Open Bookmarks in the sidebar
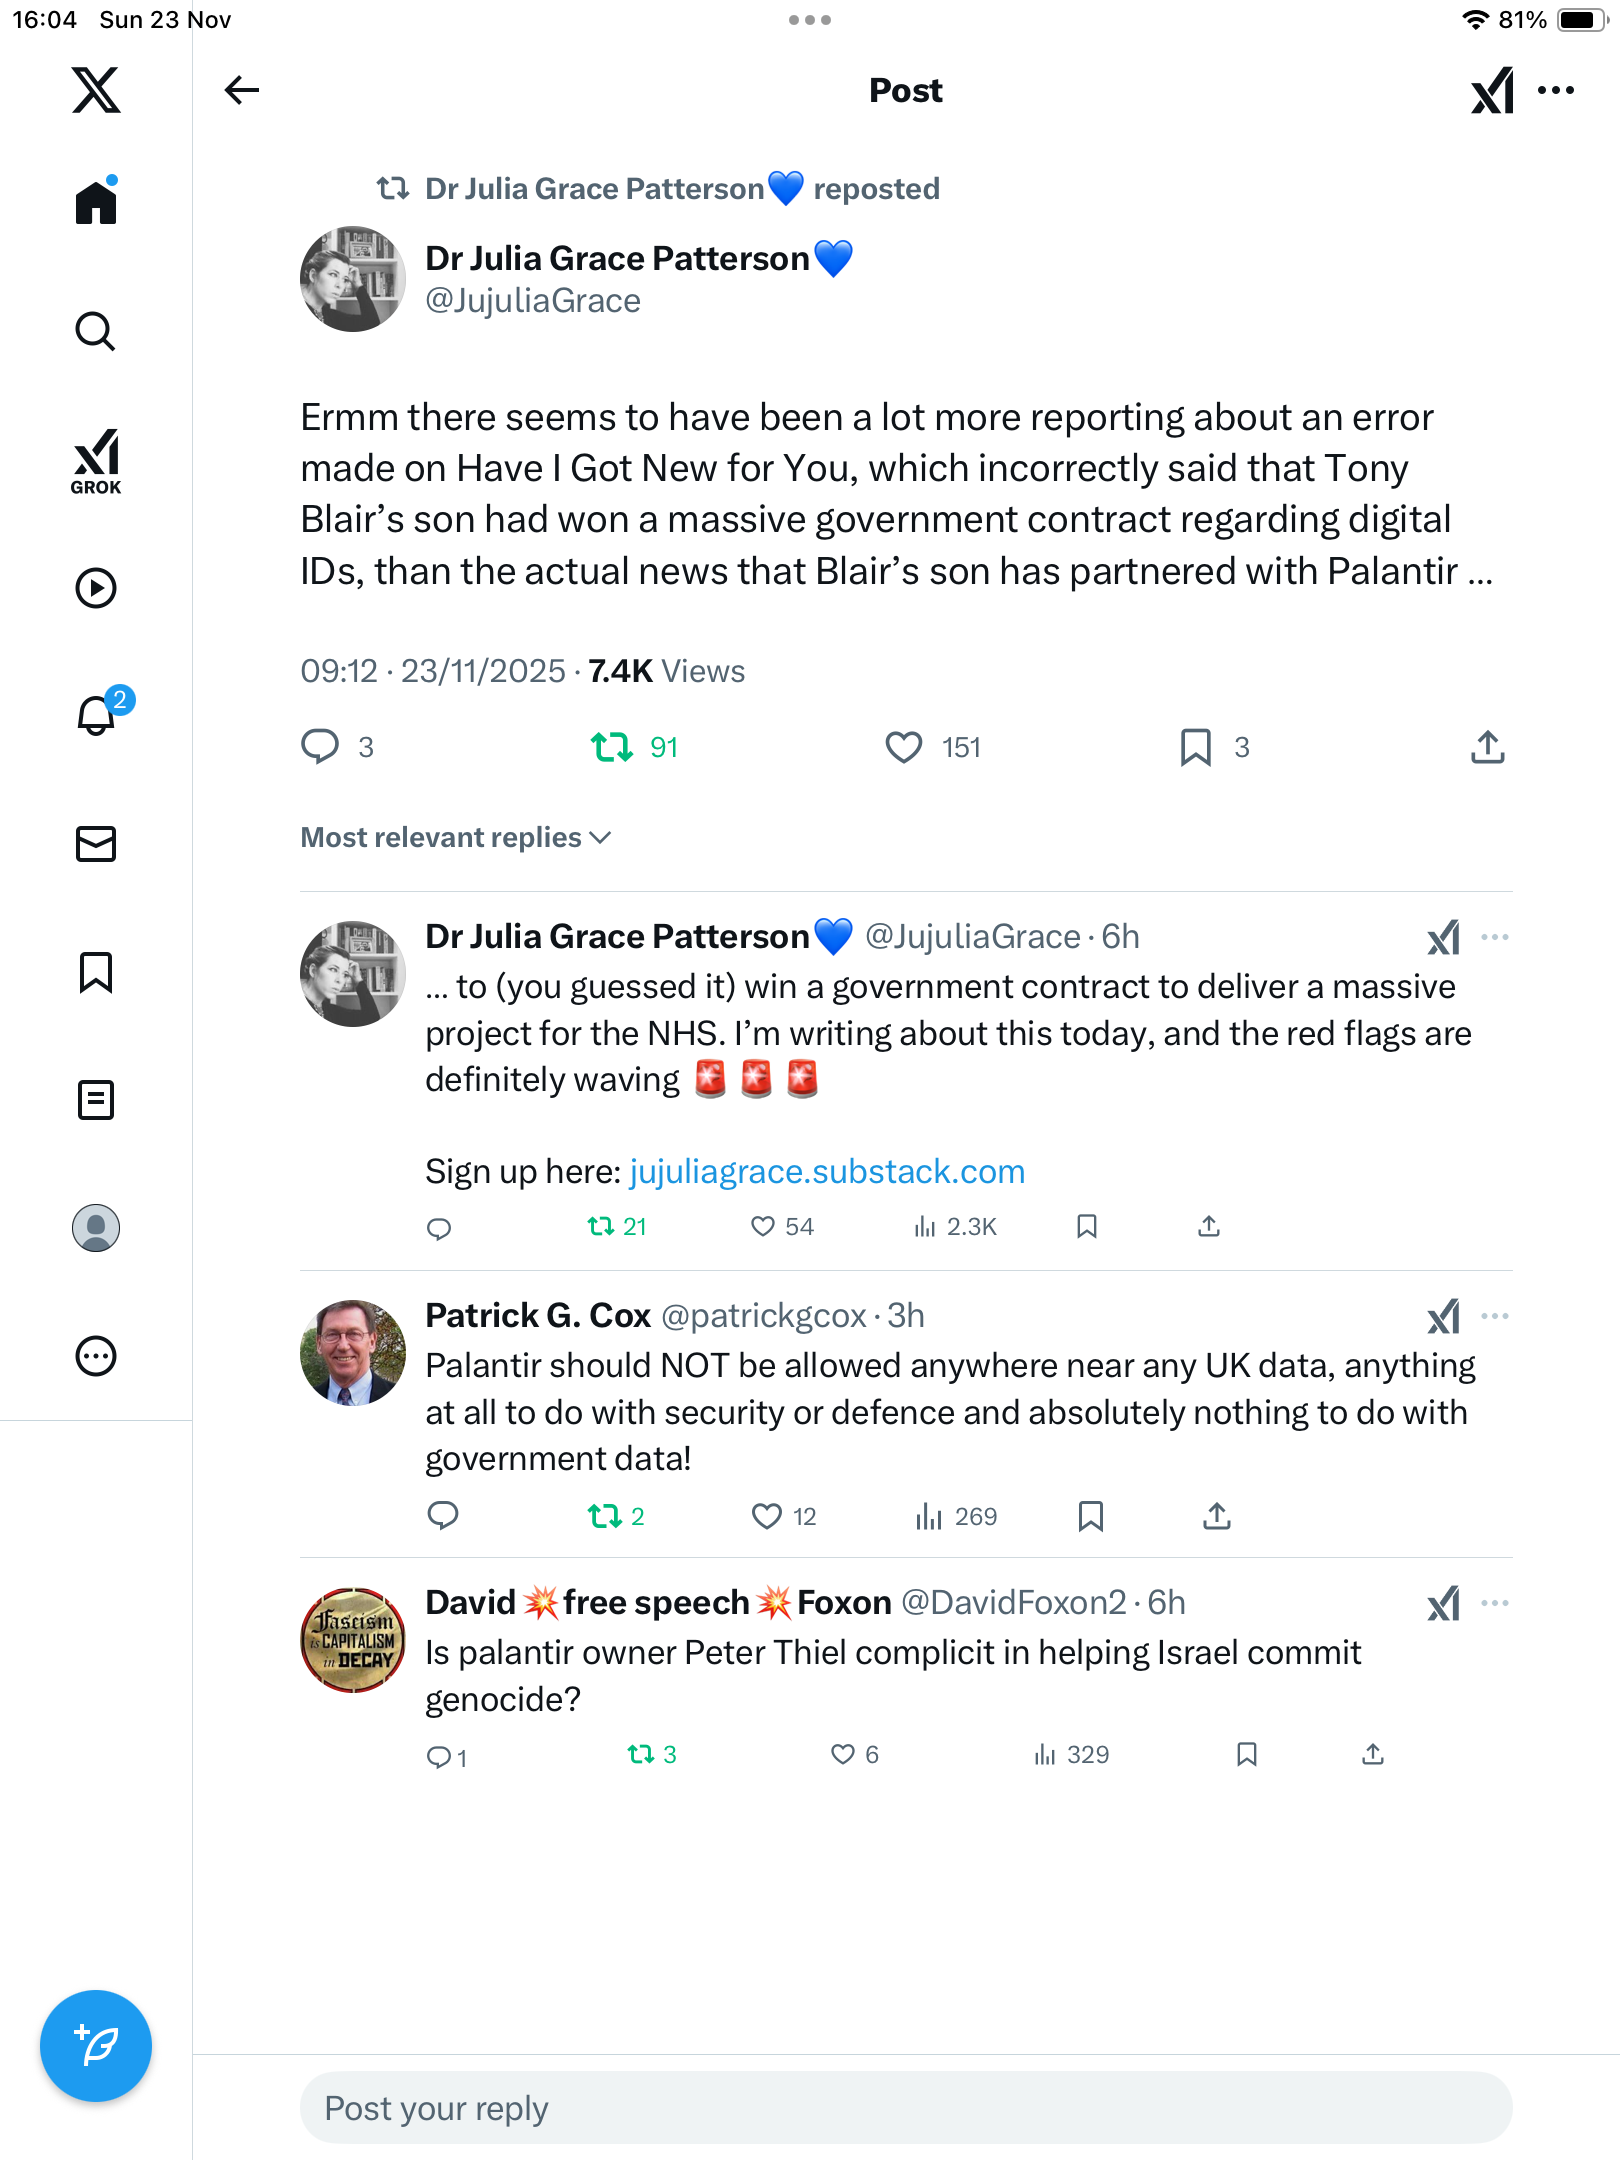Screen dimensions: 1620x2160 pyautogui.click(x=96, y=972)
